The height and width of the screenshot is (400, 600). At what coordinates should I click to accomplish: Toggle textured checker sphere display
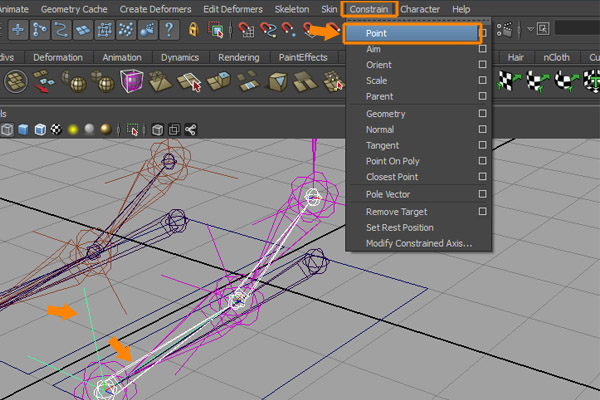tap(57, 129)
